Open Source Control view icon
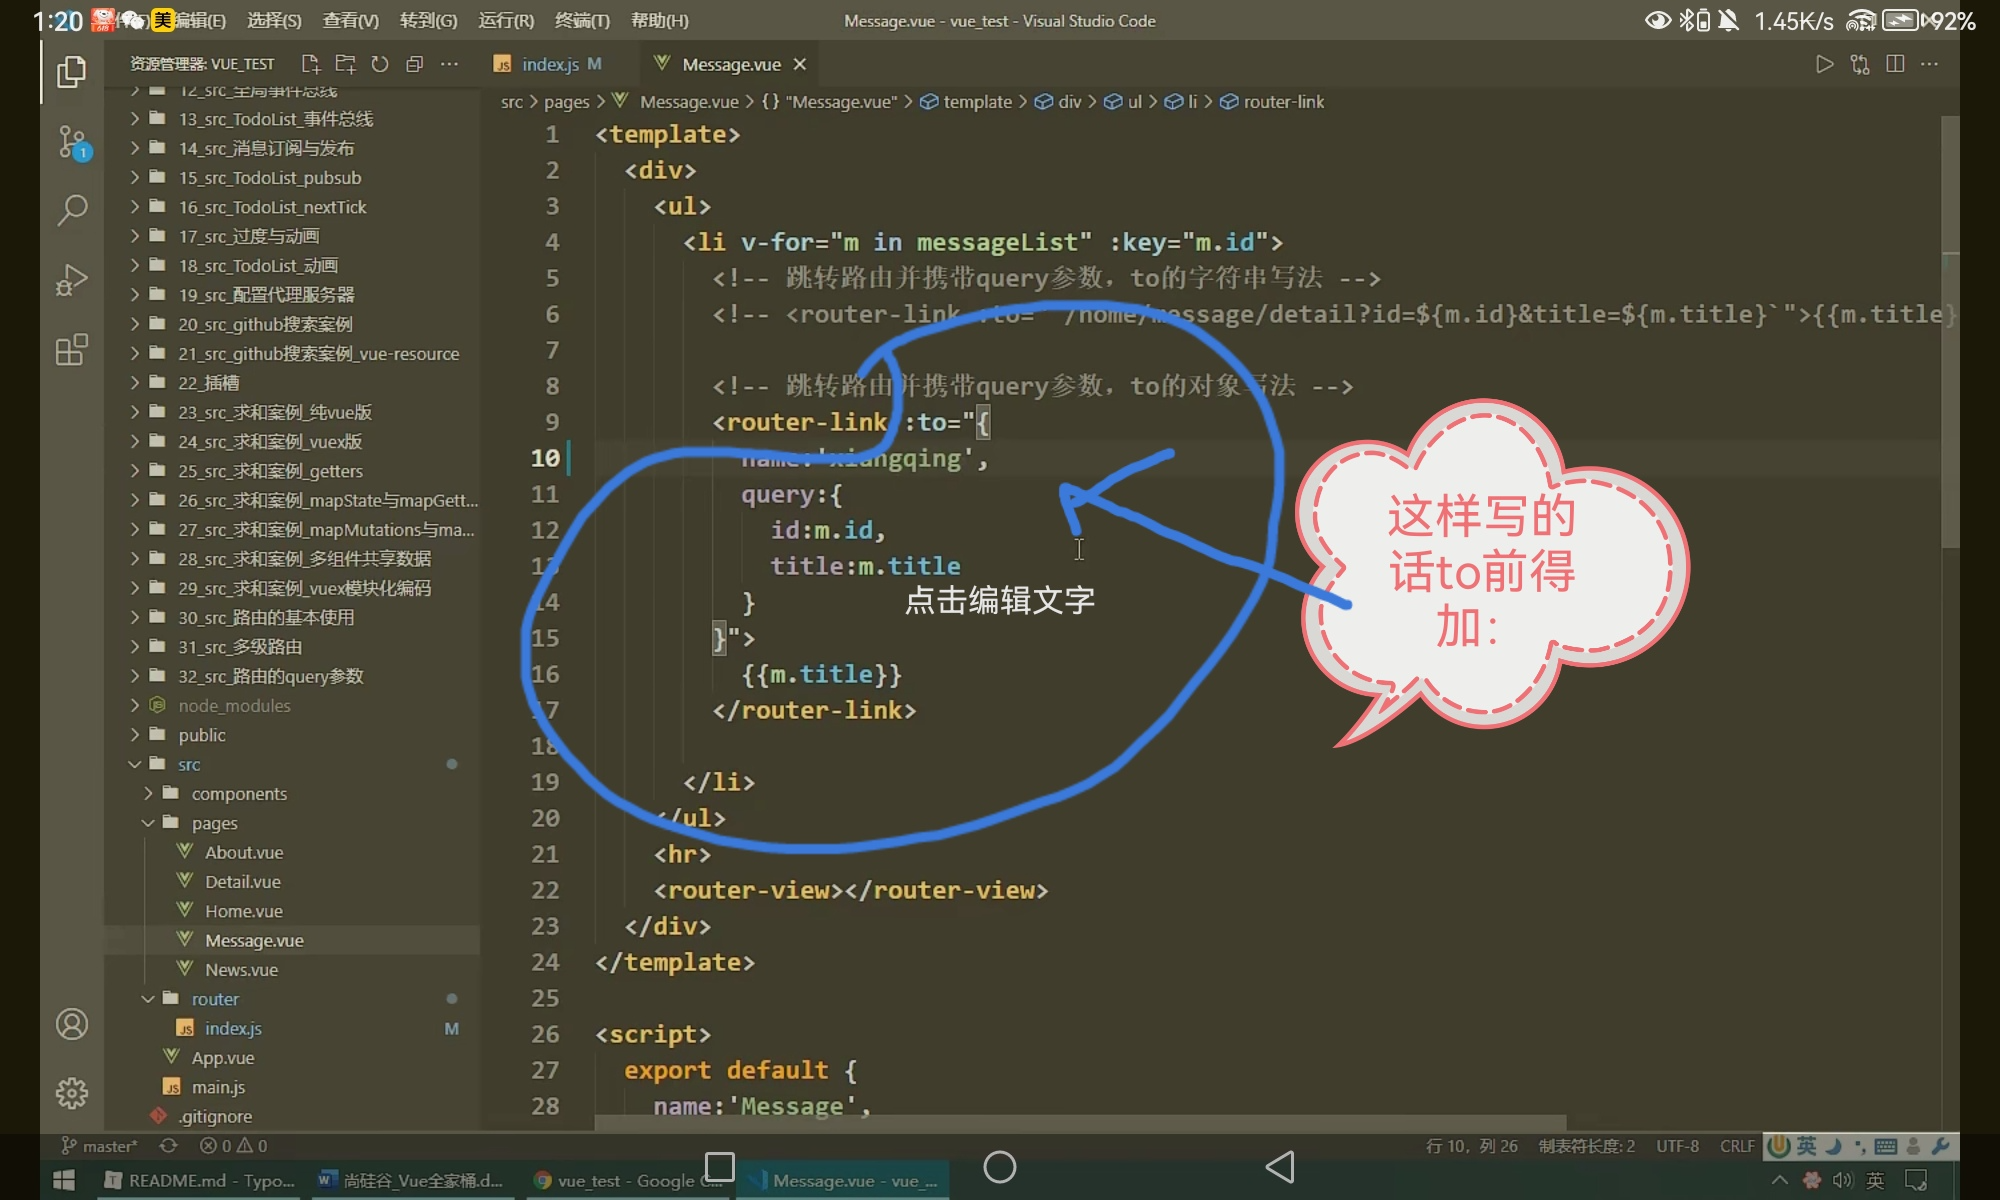 71,142
